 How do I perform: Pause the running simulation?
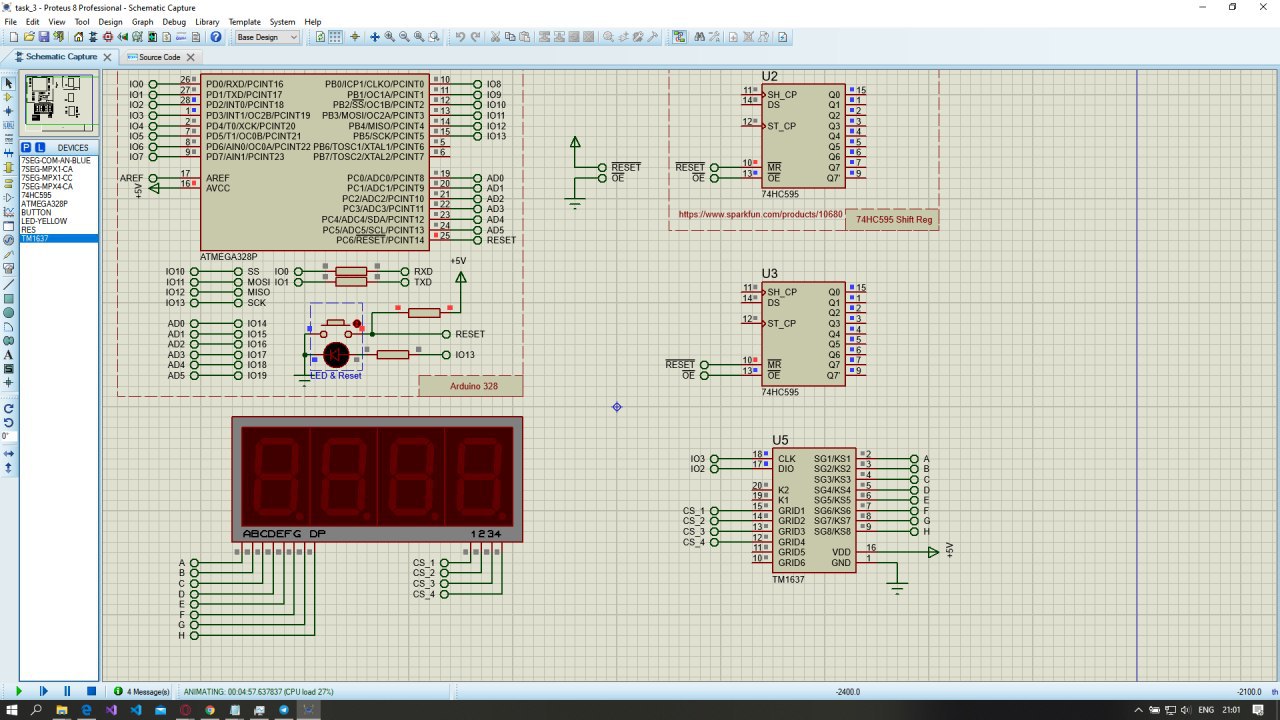coord(67,691)
